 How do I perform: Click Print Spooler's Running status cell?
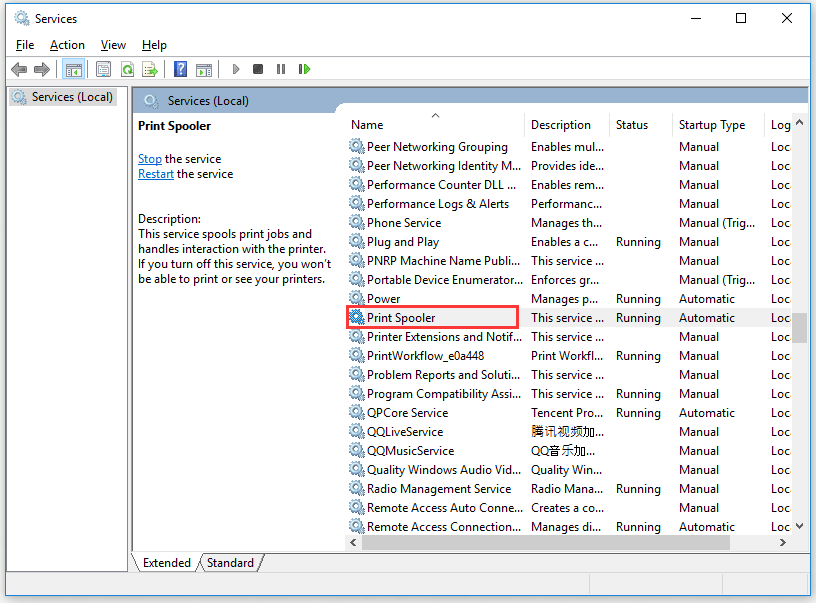click(x=638, y=317)
